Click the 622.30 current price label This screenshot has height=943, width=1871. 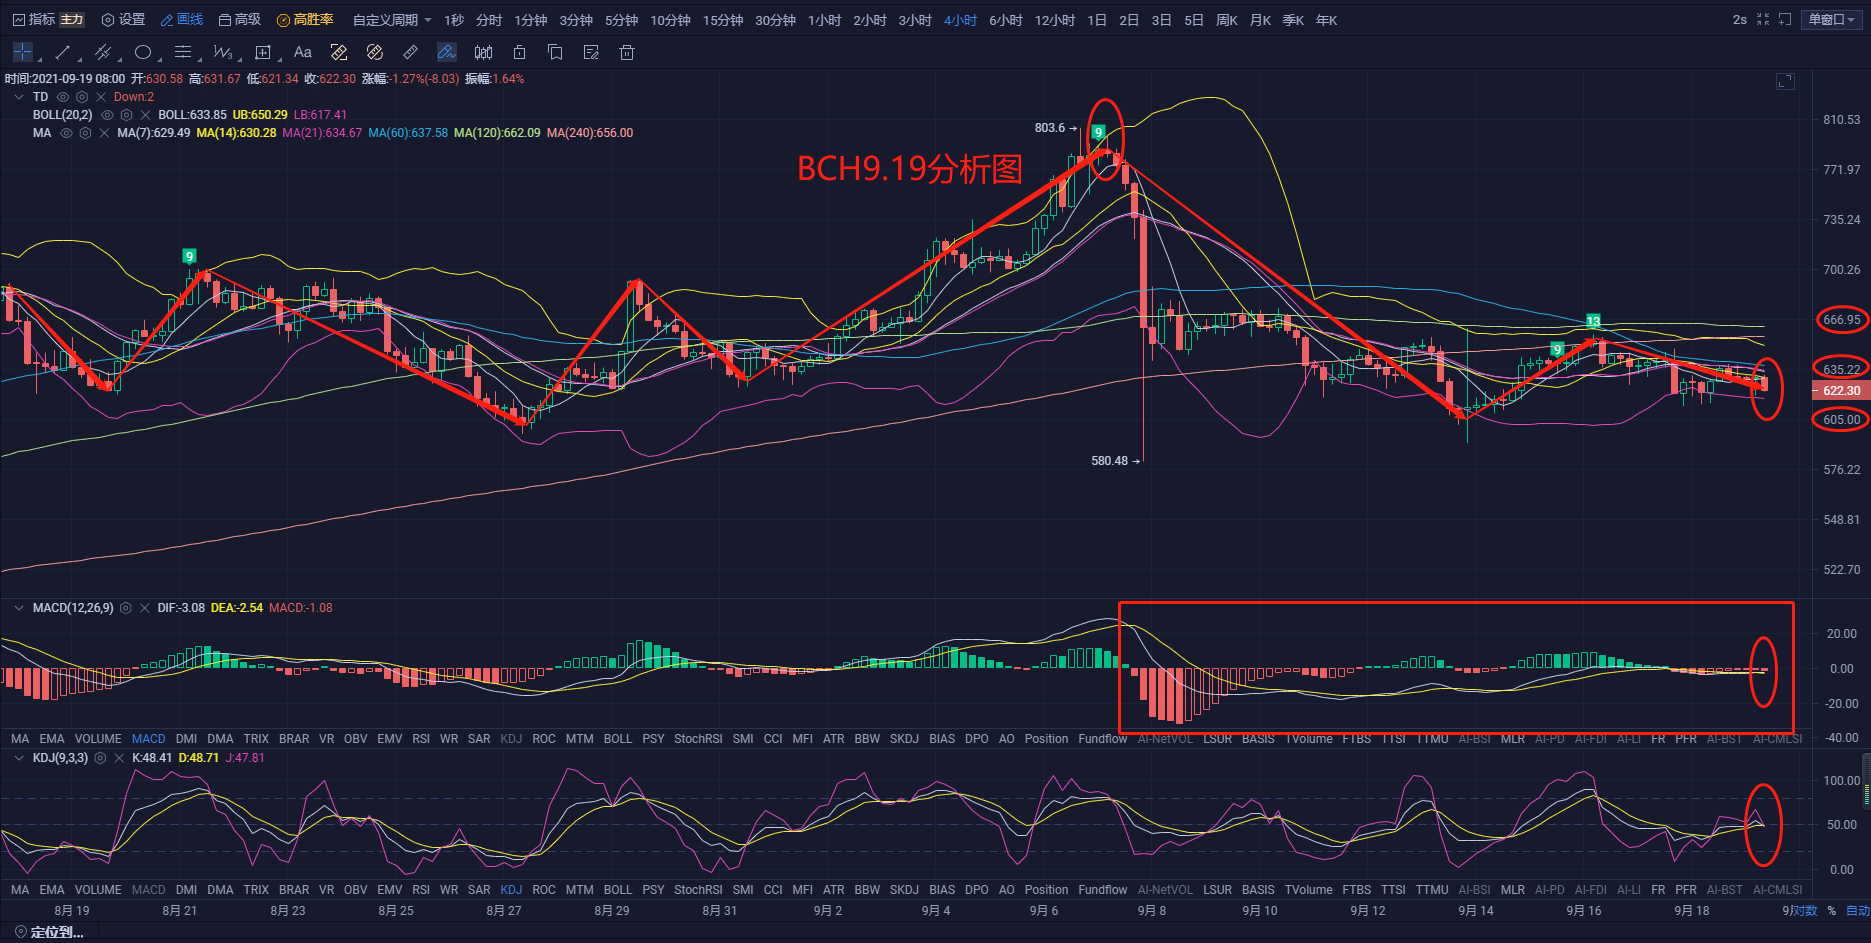1841,391
